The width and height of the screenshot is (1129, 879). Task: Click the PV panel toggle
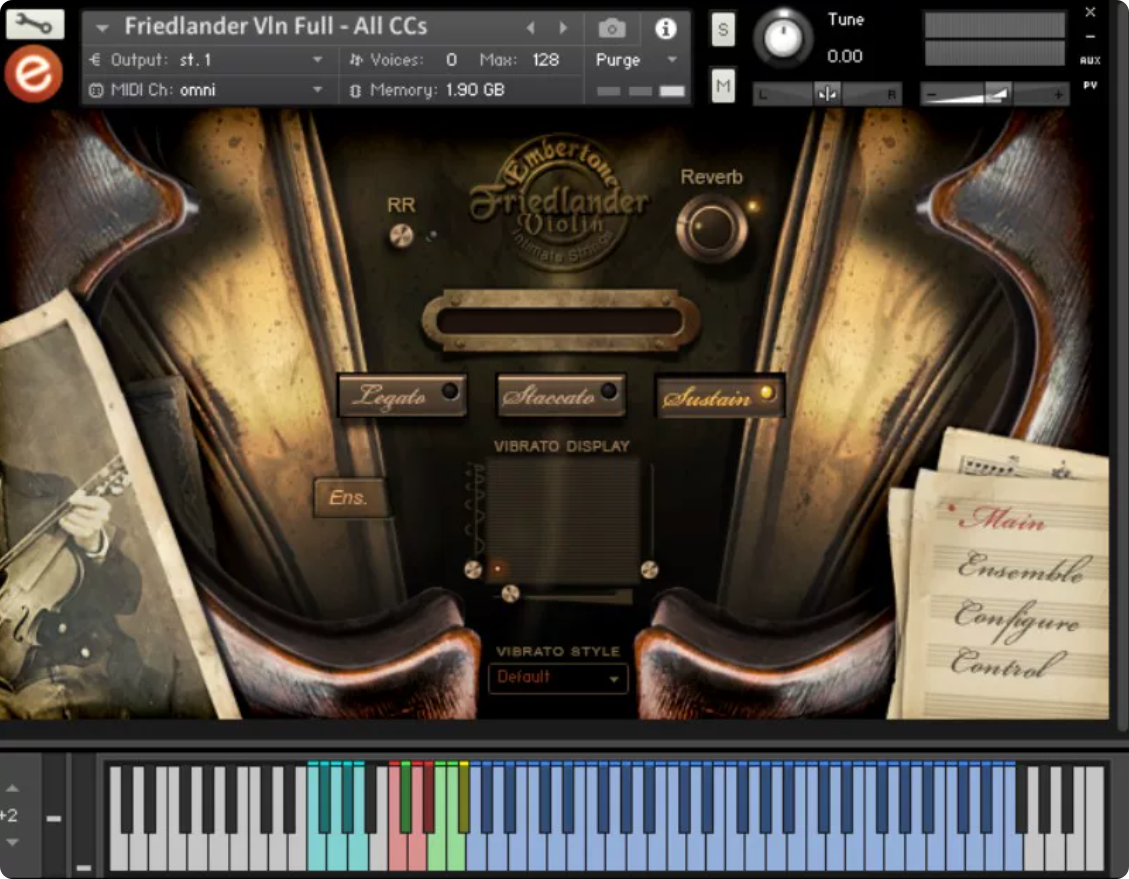tap(1090, 85)
